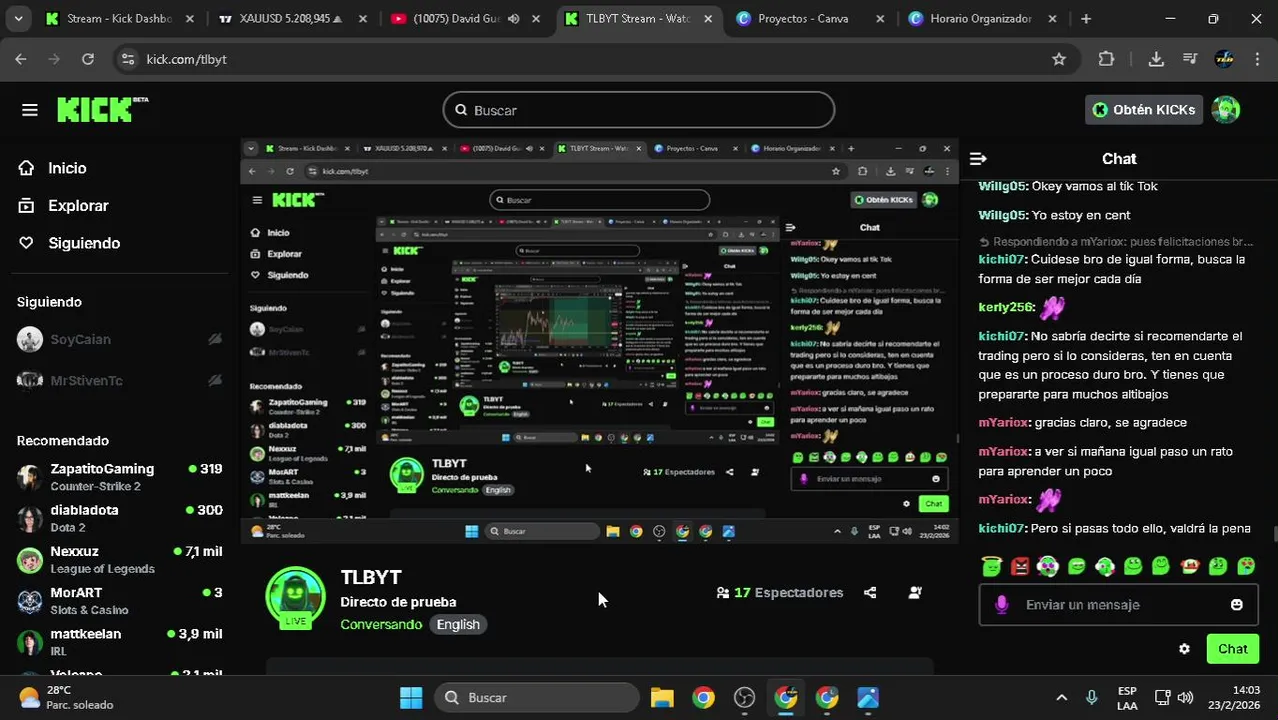Bookmark this page with the star icon
This screenshot has height=720, width=1278.
[x=1059, y=59]
